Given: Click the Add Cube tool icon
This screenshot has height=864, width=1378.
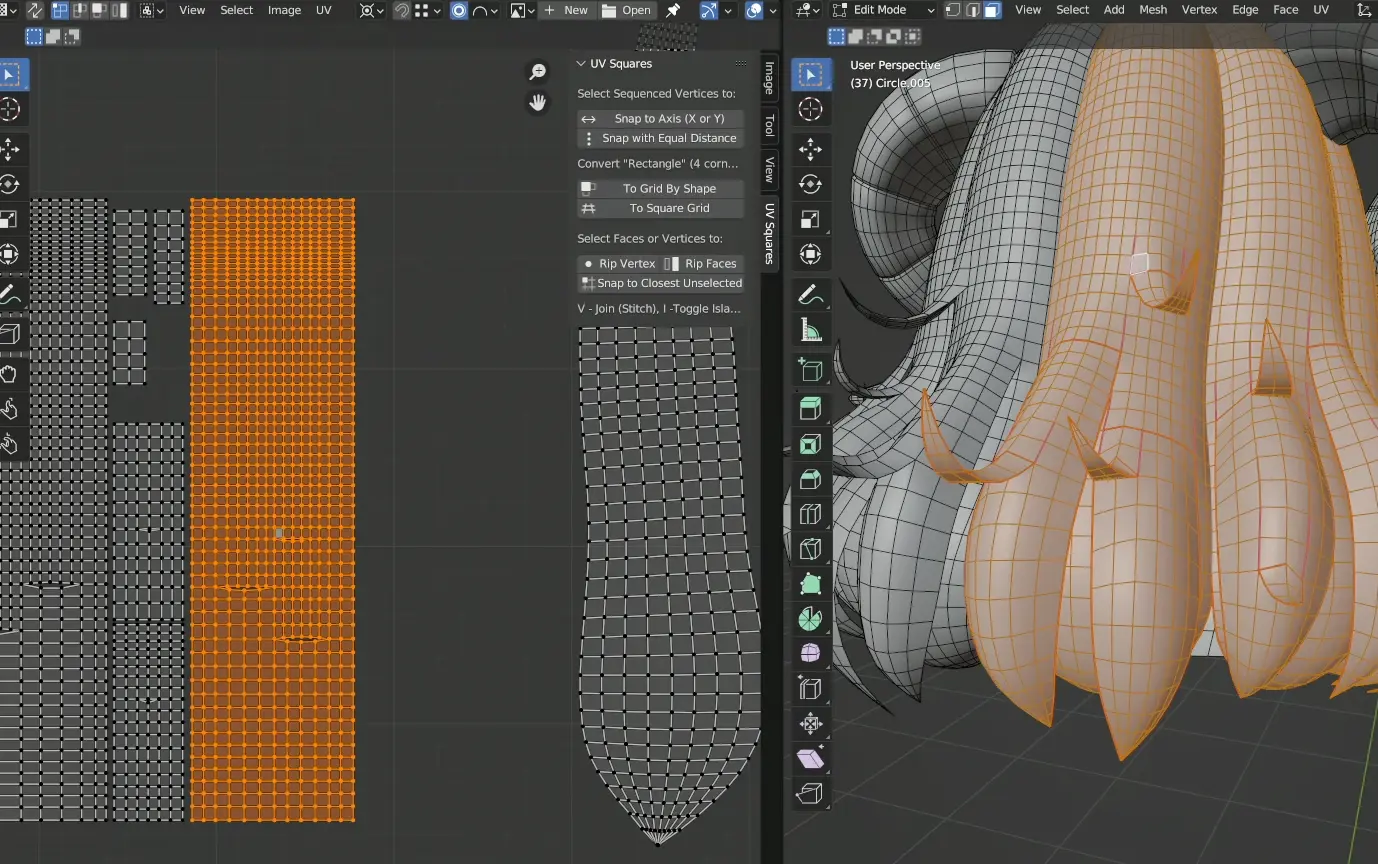Looking at the screenshot, I should tap(810, 370).
